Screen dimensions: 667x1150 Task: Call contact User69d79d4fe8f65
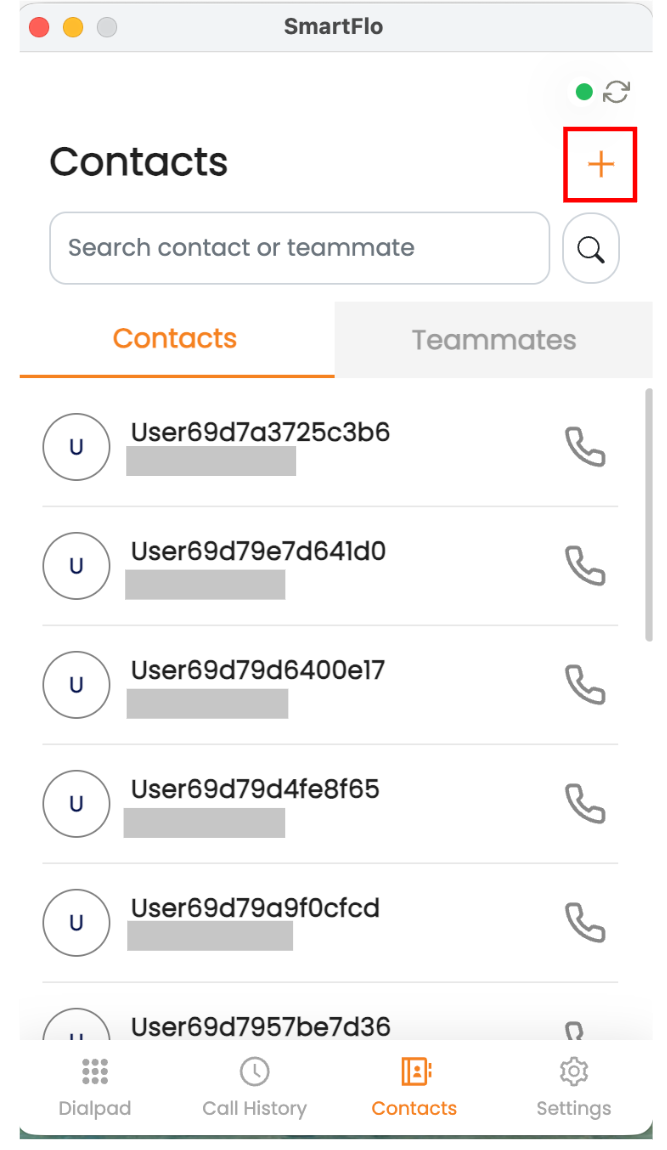585,804
